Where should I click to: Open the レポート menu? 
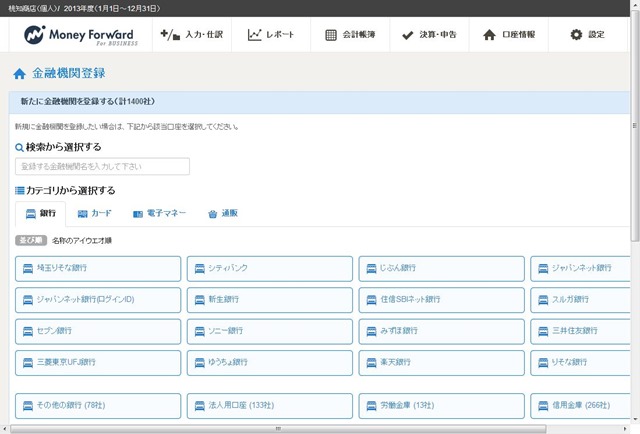coord(271,35)
